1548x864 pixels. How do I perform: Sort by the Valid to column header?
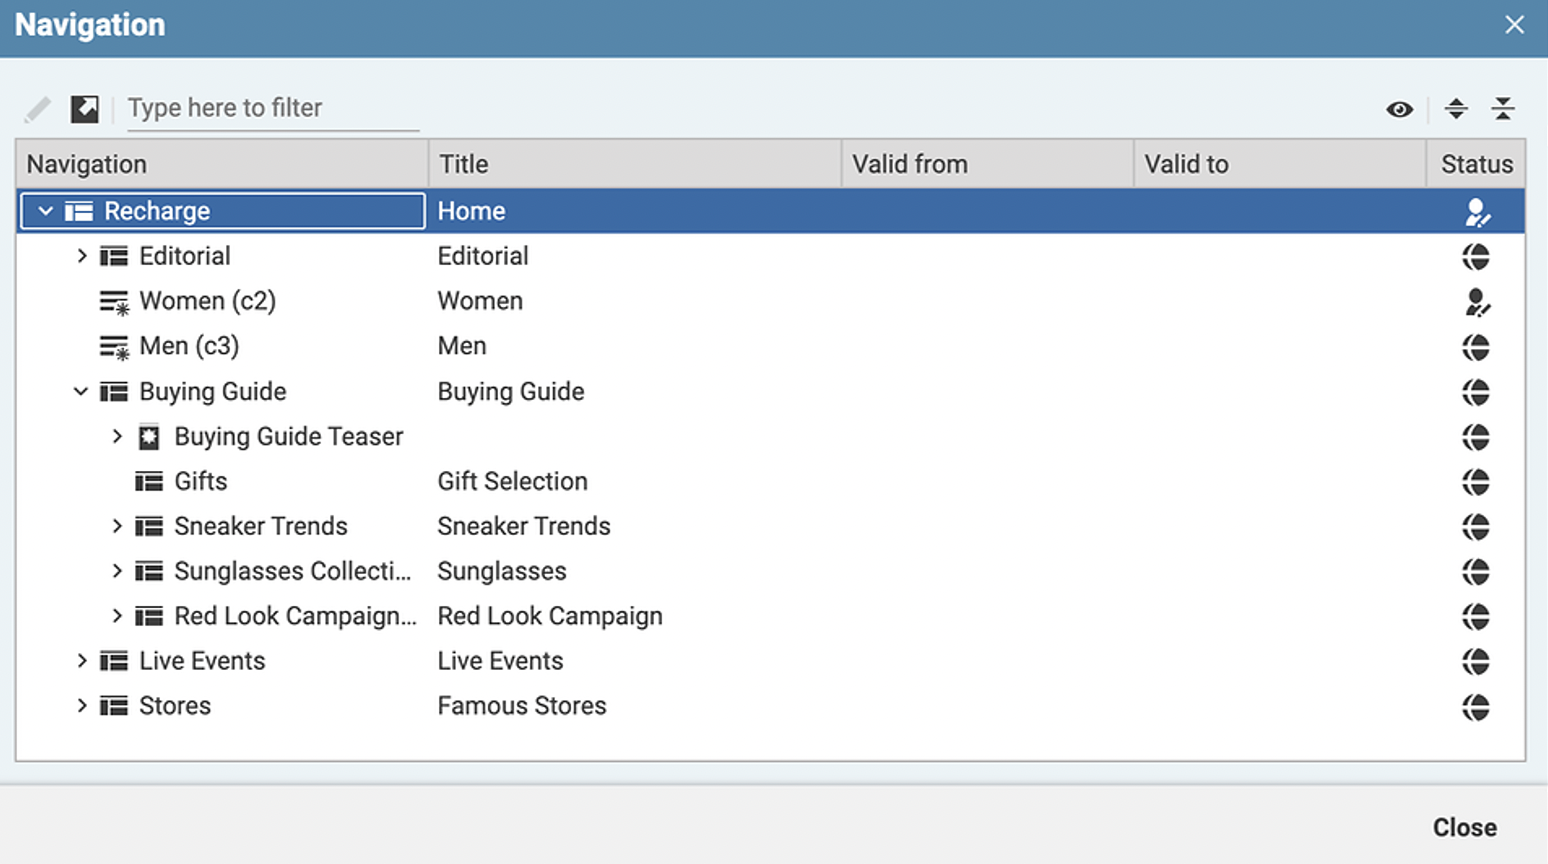[x=1280, y=164]
